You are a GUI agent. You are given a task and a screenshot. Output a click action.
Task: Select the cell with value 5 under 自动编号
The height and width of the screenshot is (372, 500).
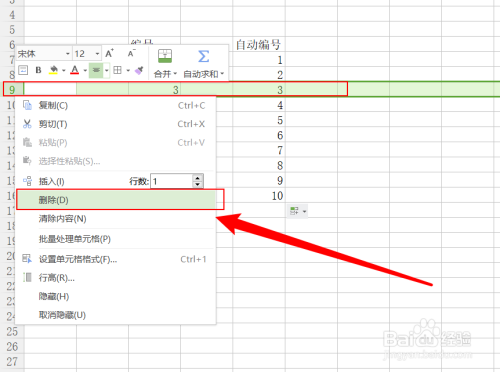click(259, 120)
